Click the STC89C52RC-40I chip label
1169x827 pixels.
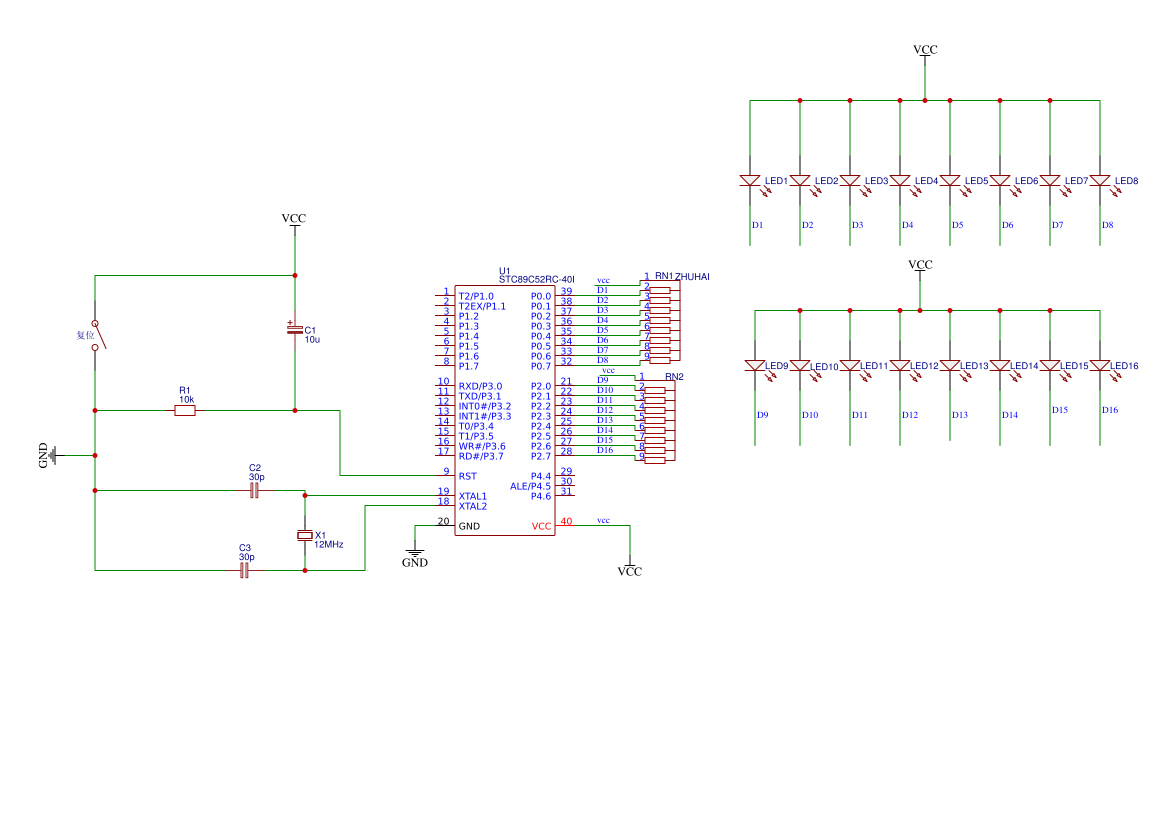coord(537,280)
